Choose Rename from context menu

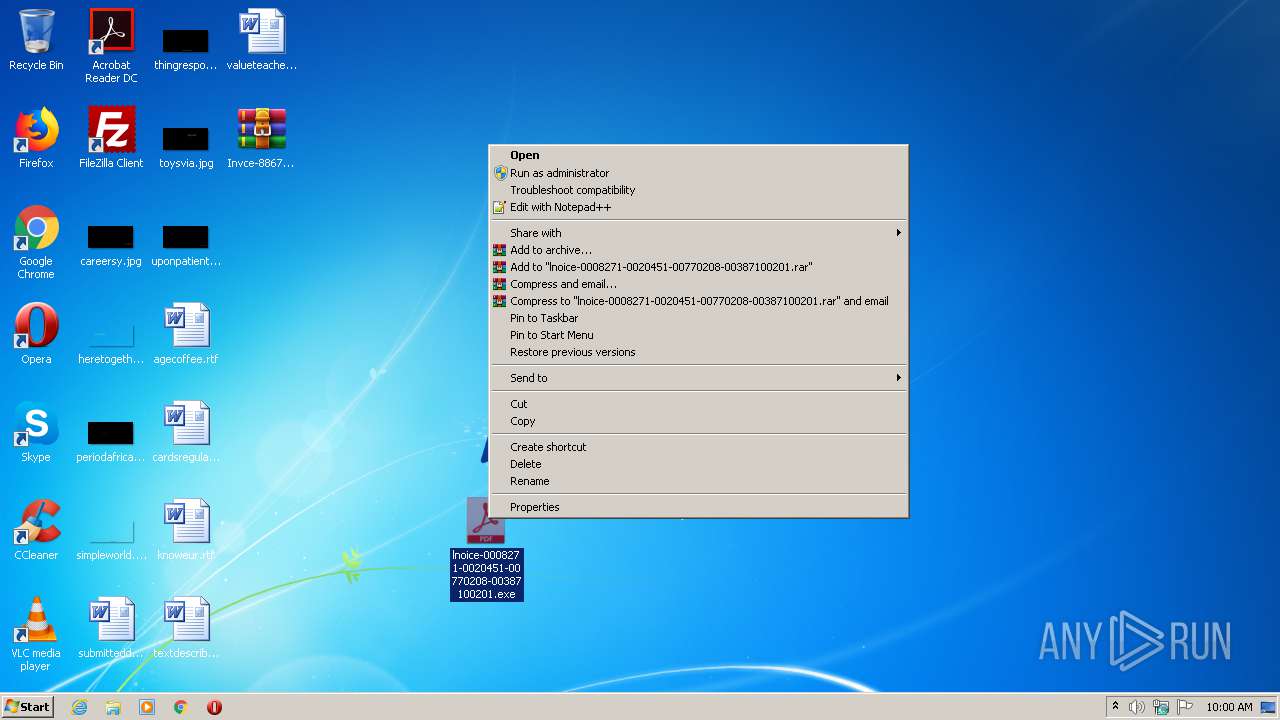pyautogui.click(x=698, y=481)
